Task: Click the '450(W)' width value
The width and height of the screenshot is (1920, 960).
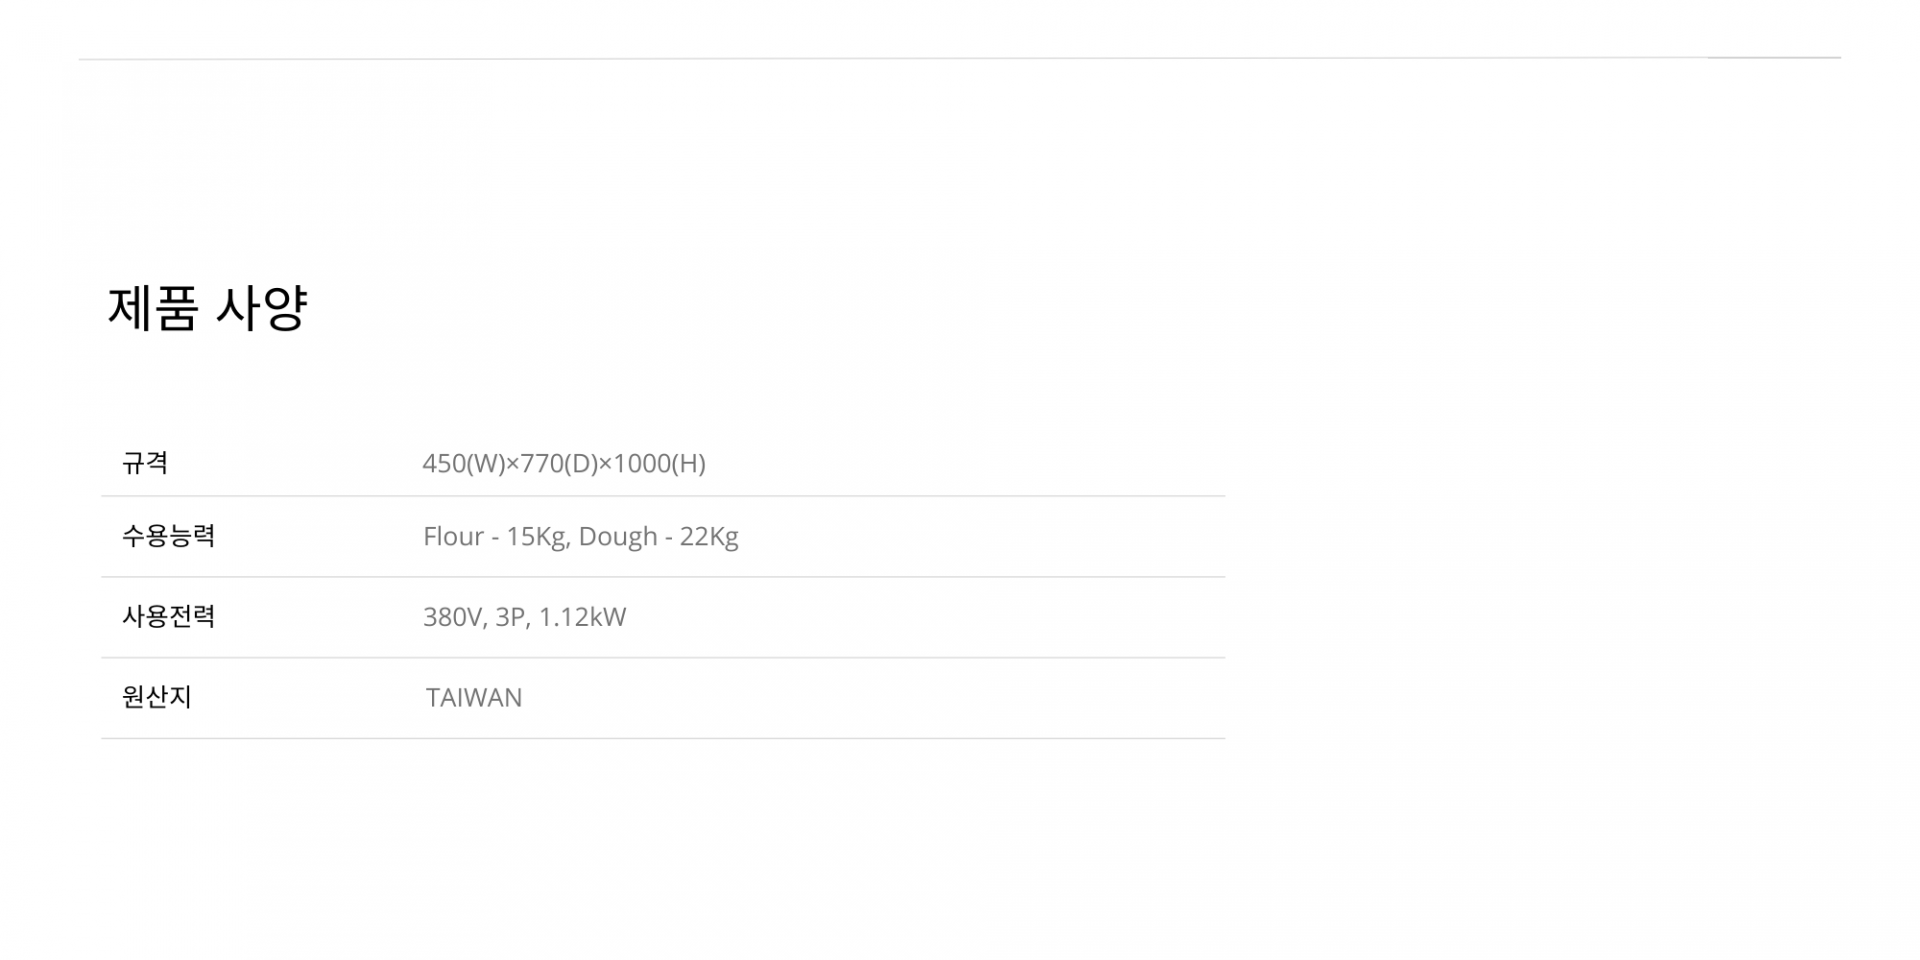Action: (x=463, y=463)
